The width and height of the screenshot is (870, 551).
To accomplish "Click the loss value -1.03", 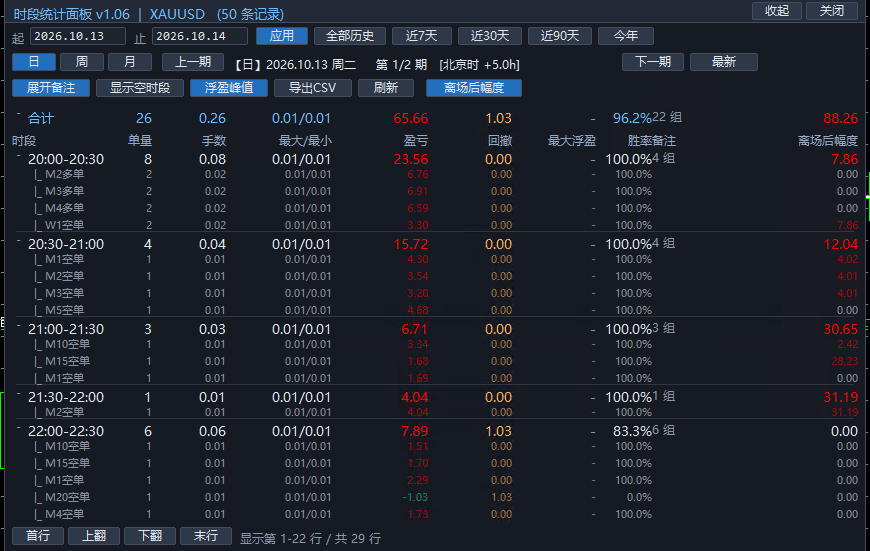I will (415, 497).
